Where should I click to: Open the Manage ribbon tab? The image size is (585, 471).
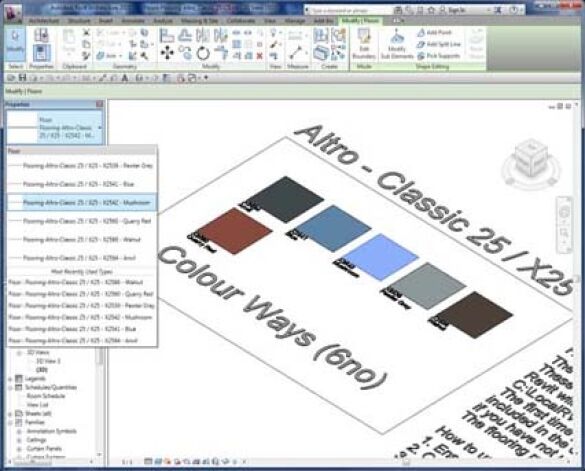[x=295, y=21]
